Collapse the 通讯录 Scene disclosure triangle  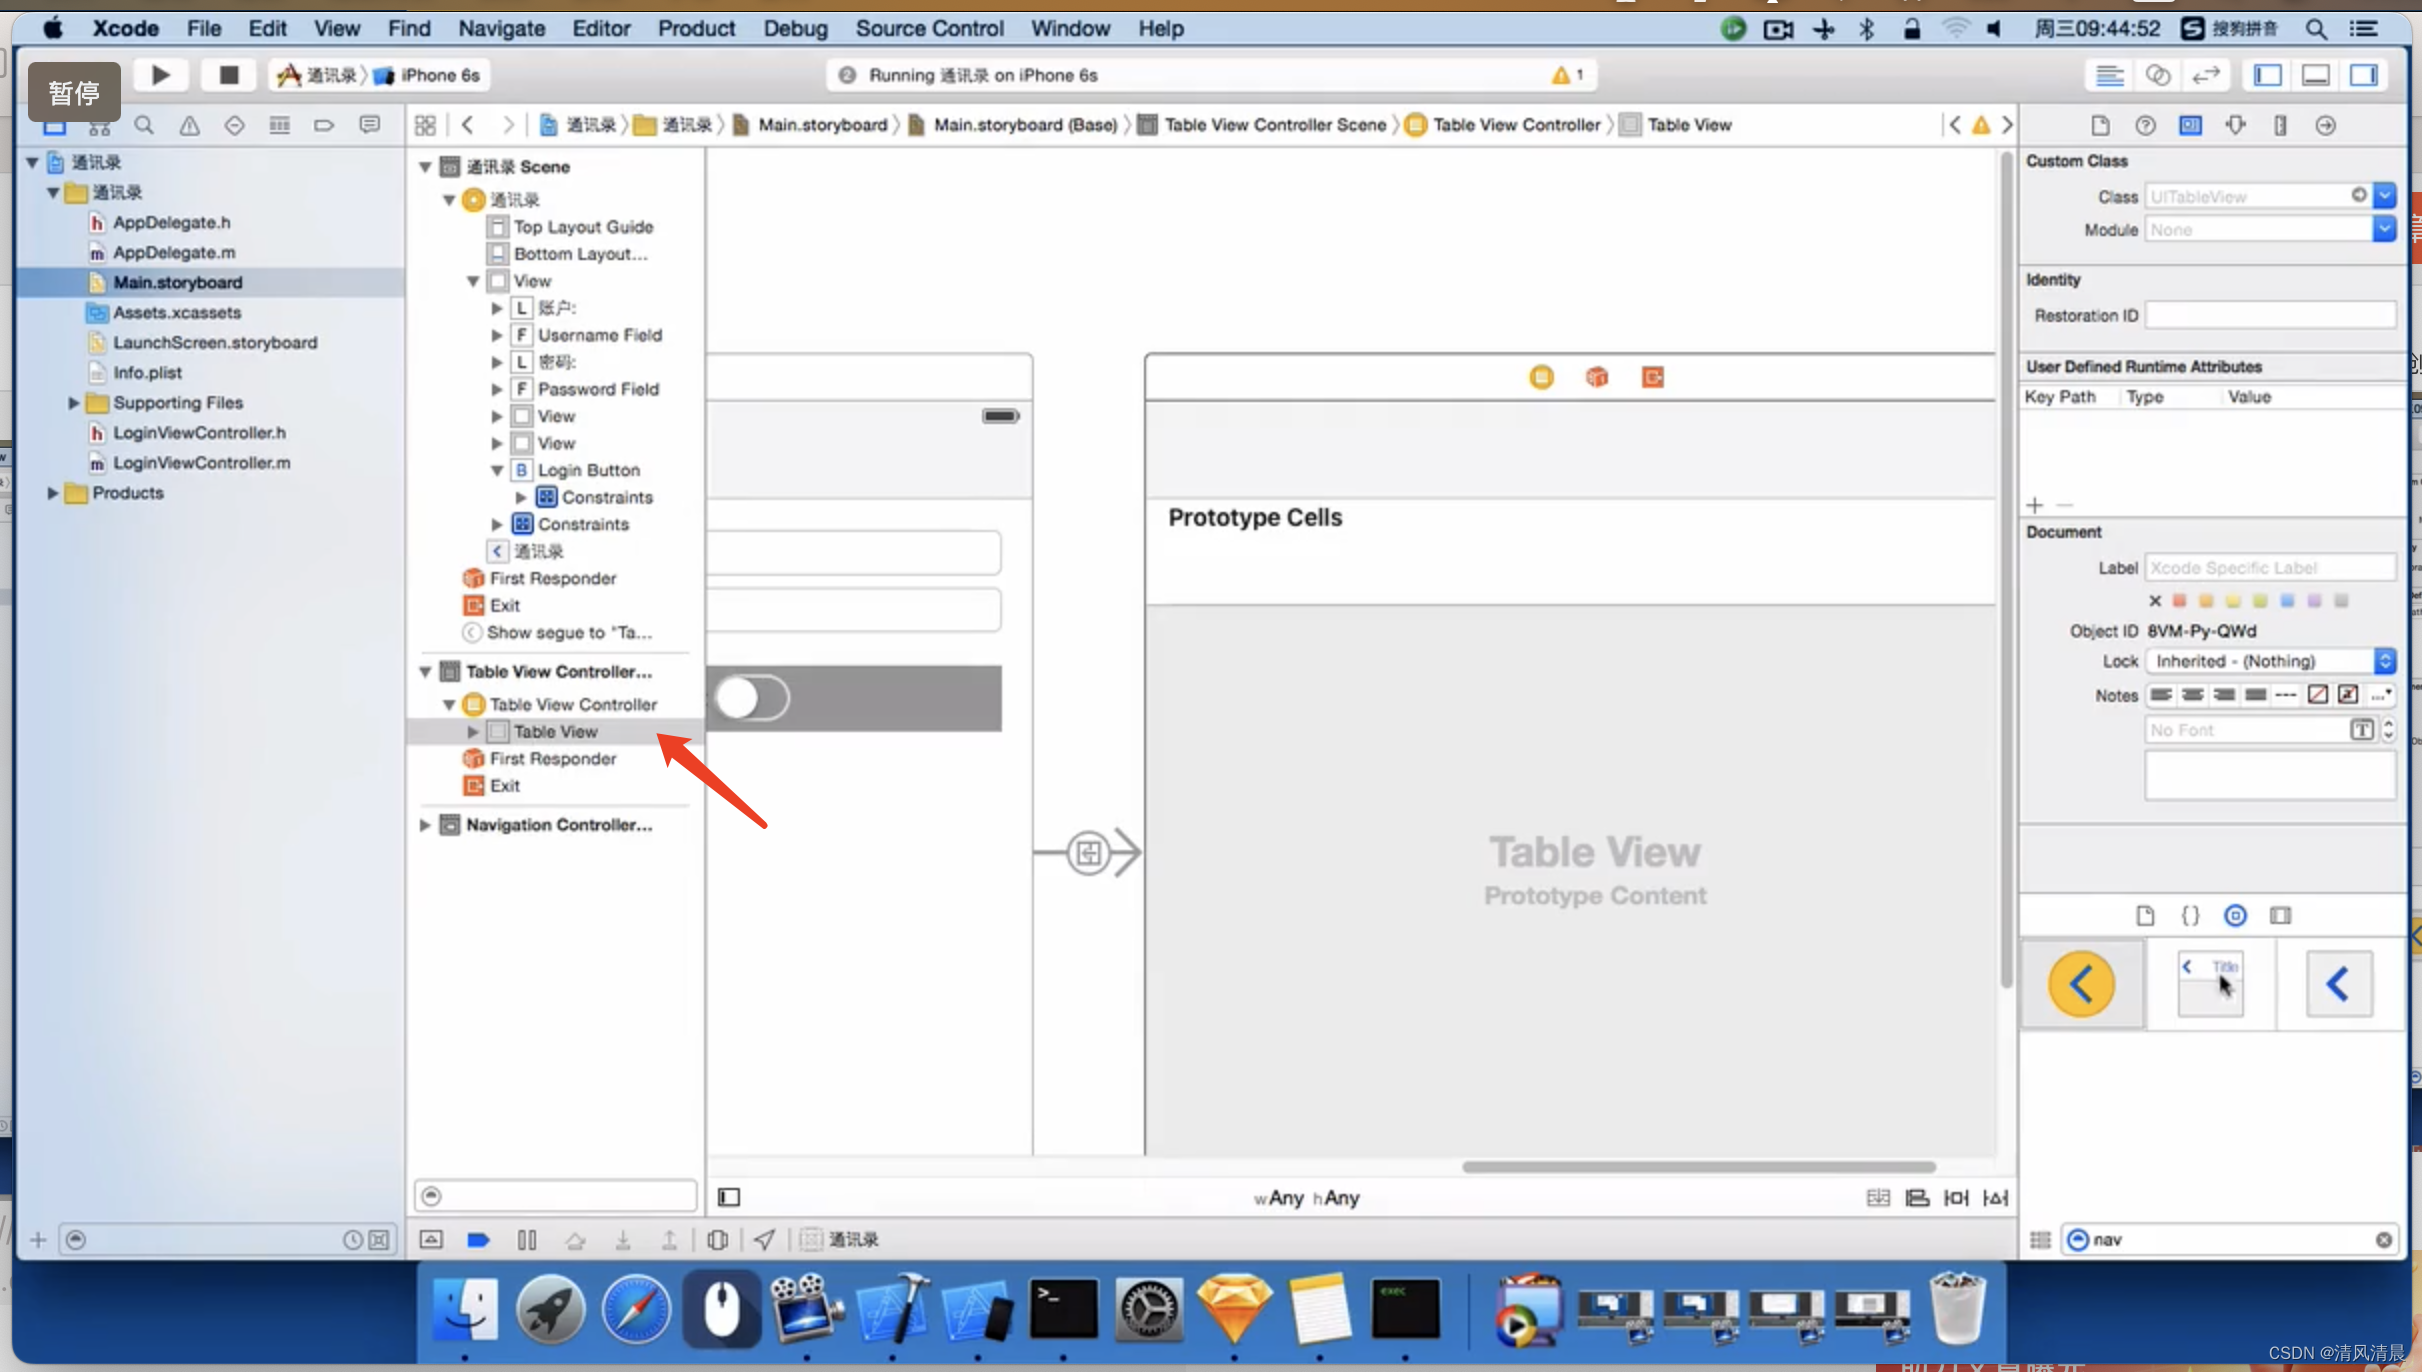[425, 167]
